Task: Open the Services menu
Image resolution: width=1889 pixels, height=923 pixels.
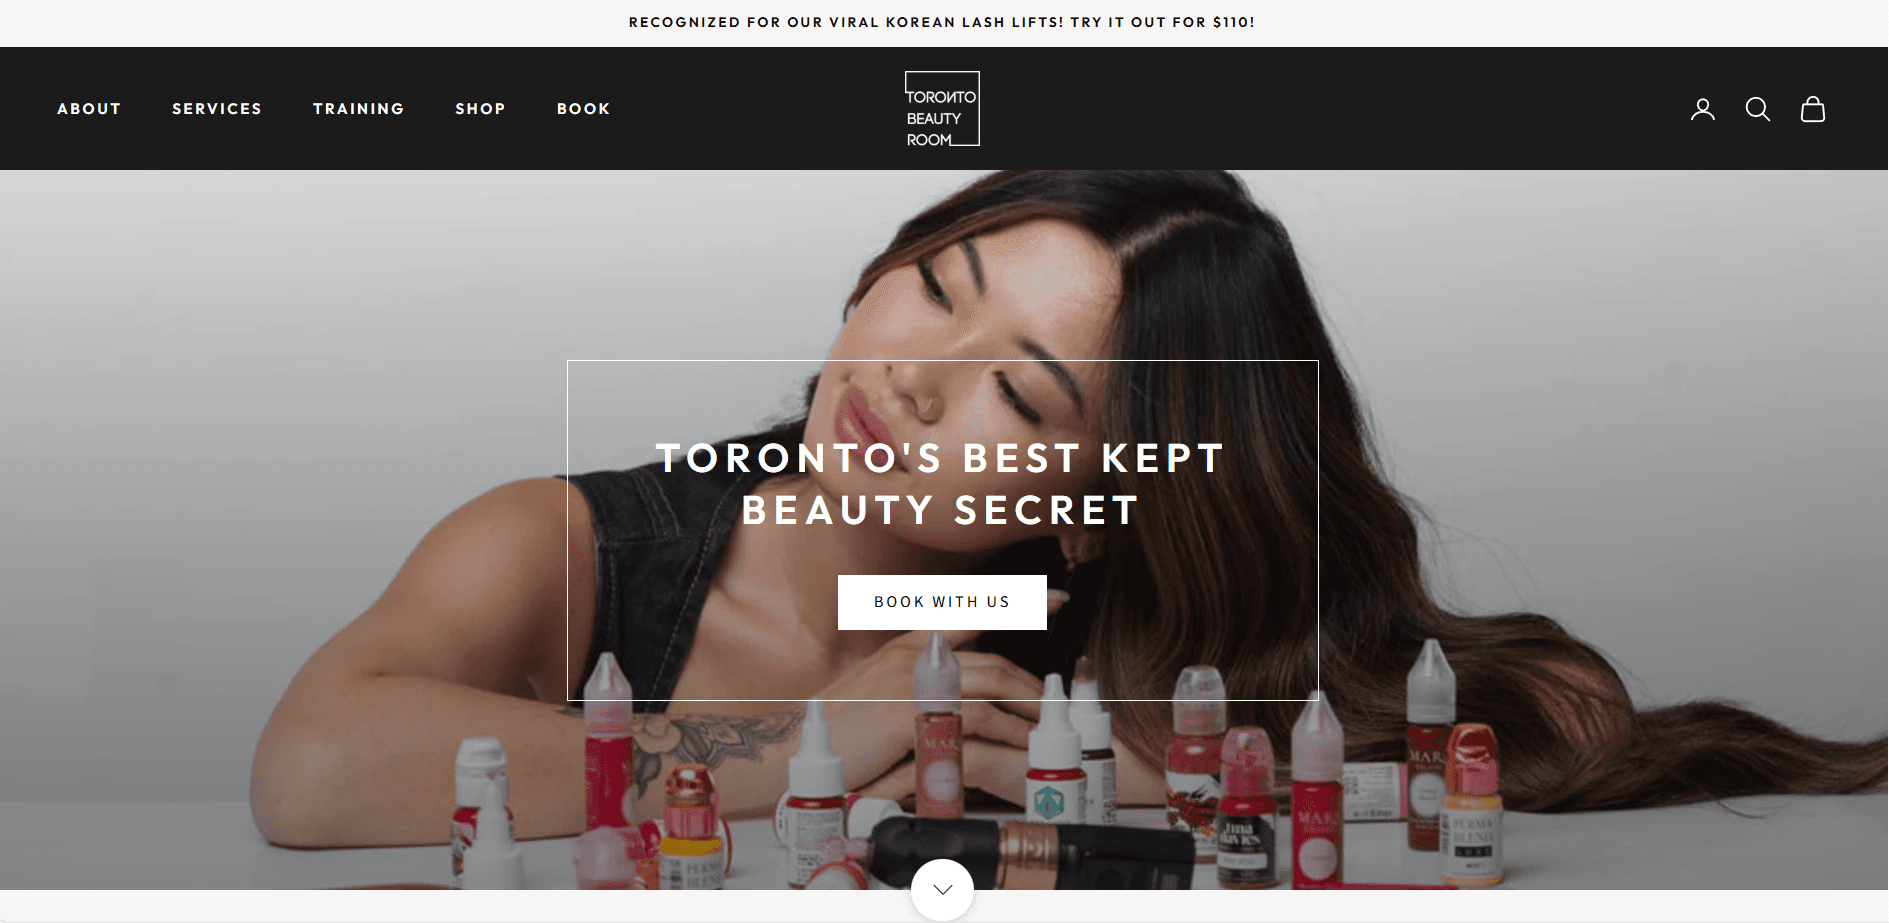Action: pyautogui.click(x=217, y=109)
